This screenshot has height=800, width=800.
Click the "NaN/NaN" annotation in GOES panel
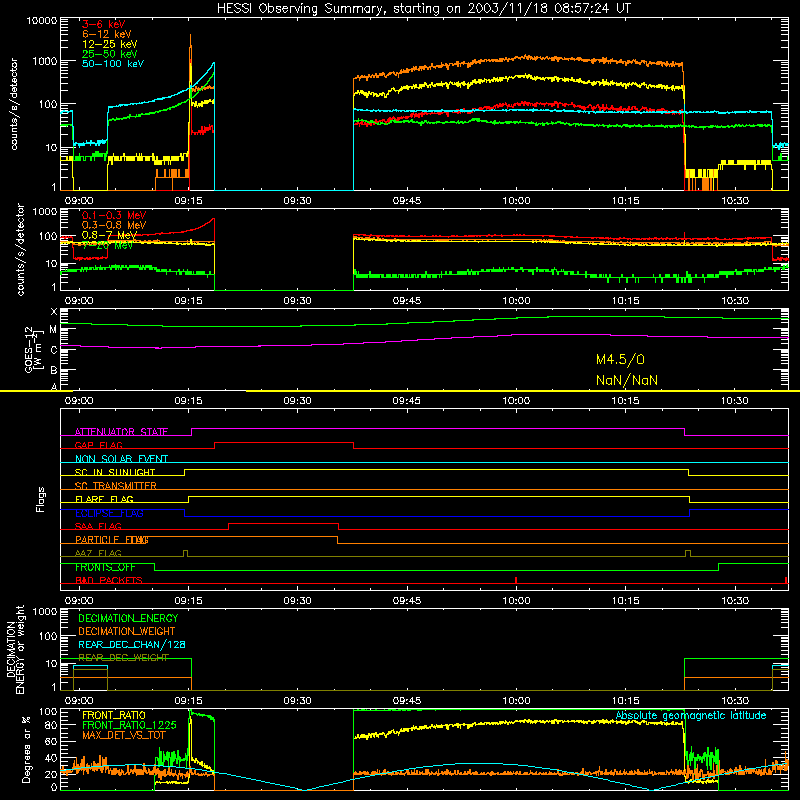click(x=627, y=380)
